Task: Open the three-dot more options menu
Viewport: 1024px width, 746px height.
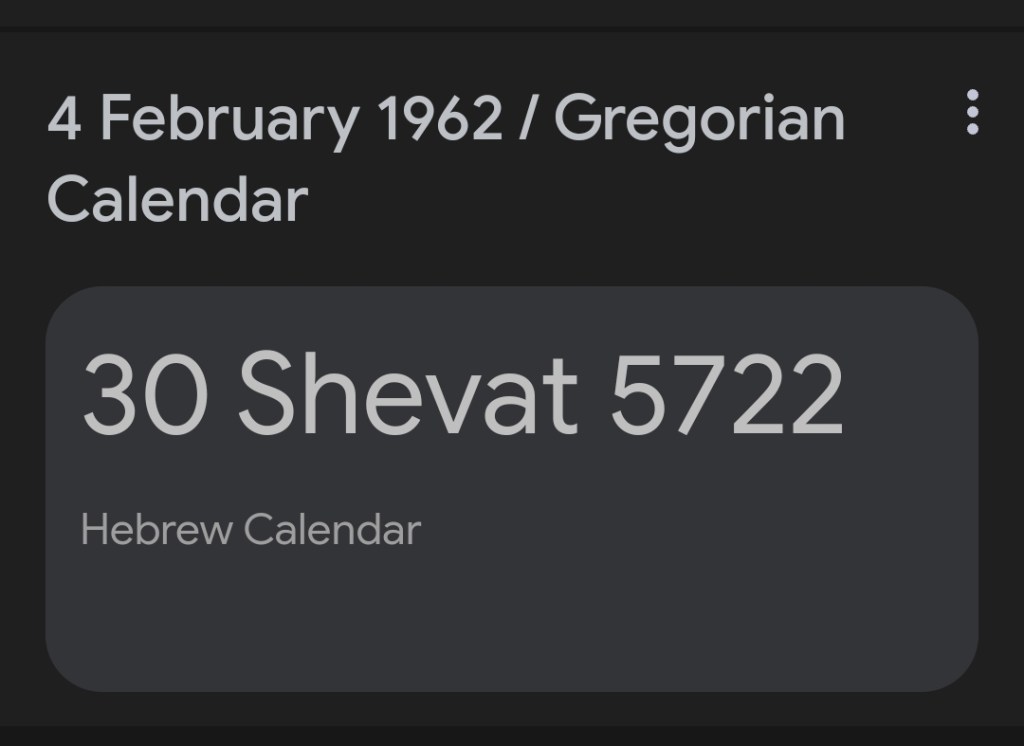Action: [x=972, y=112]
